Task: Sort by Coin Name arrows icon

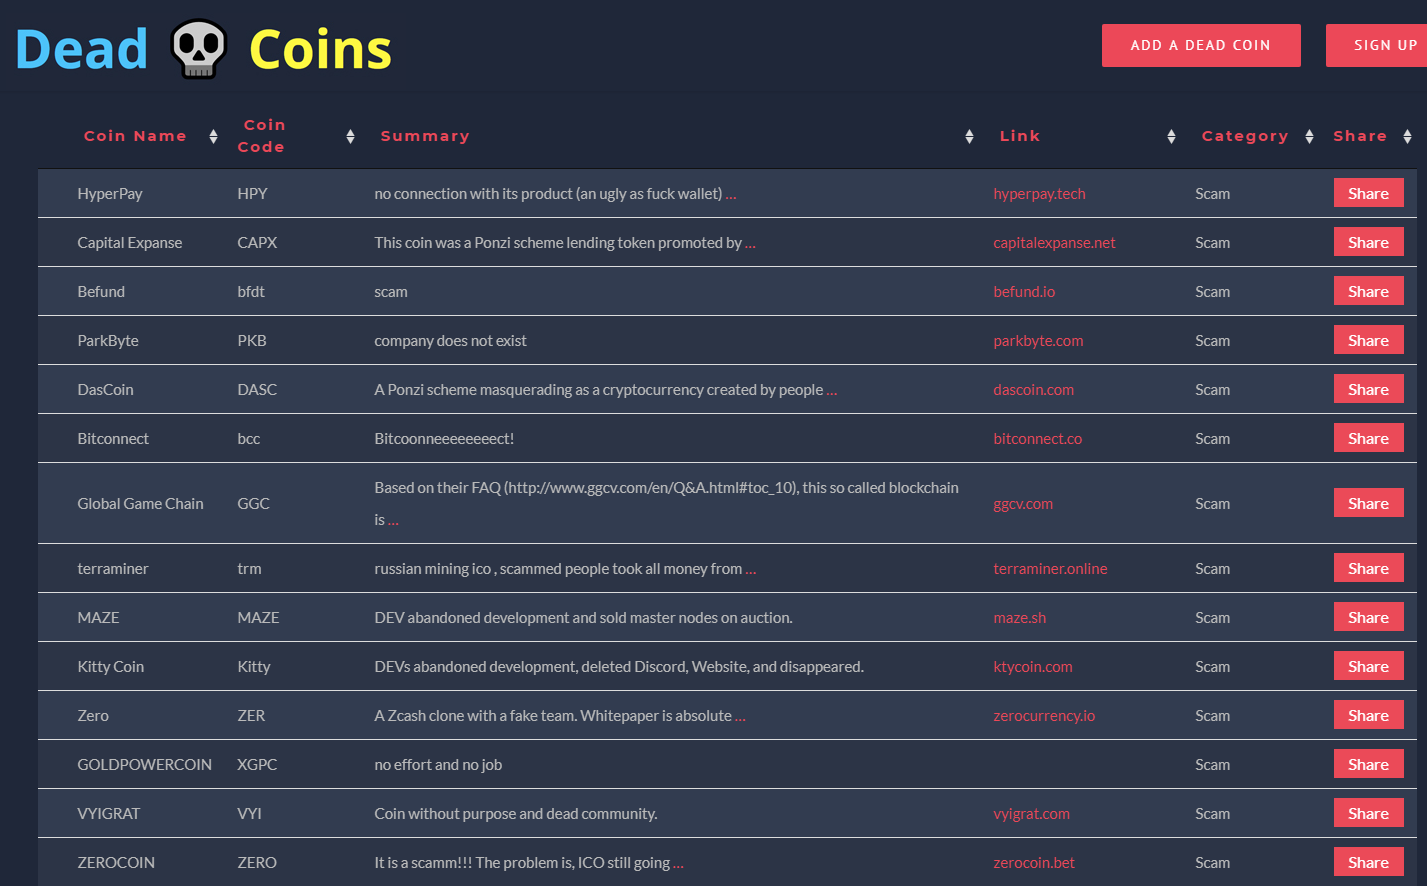Action: coord(213,137)
